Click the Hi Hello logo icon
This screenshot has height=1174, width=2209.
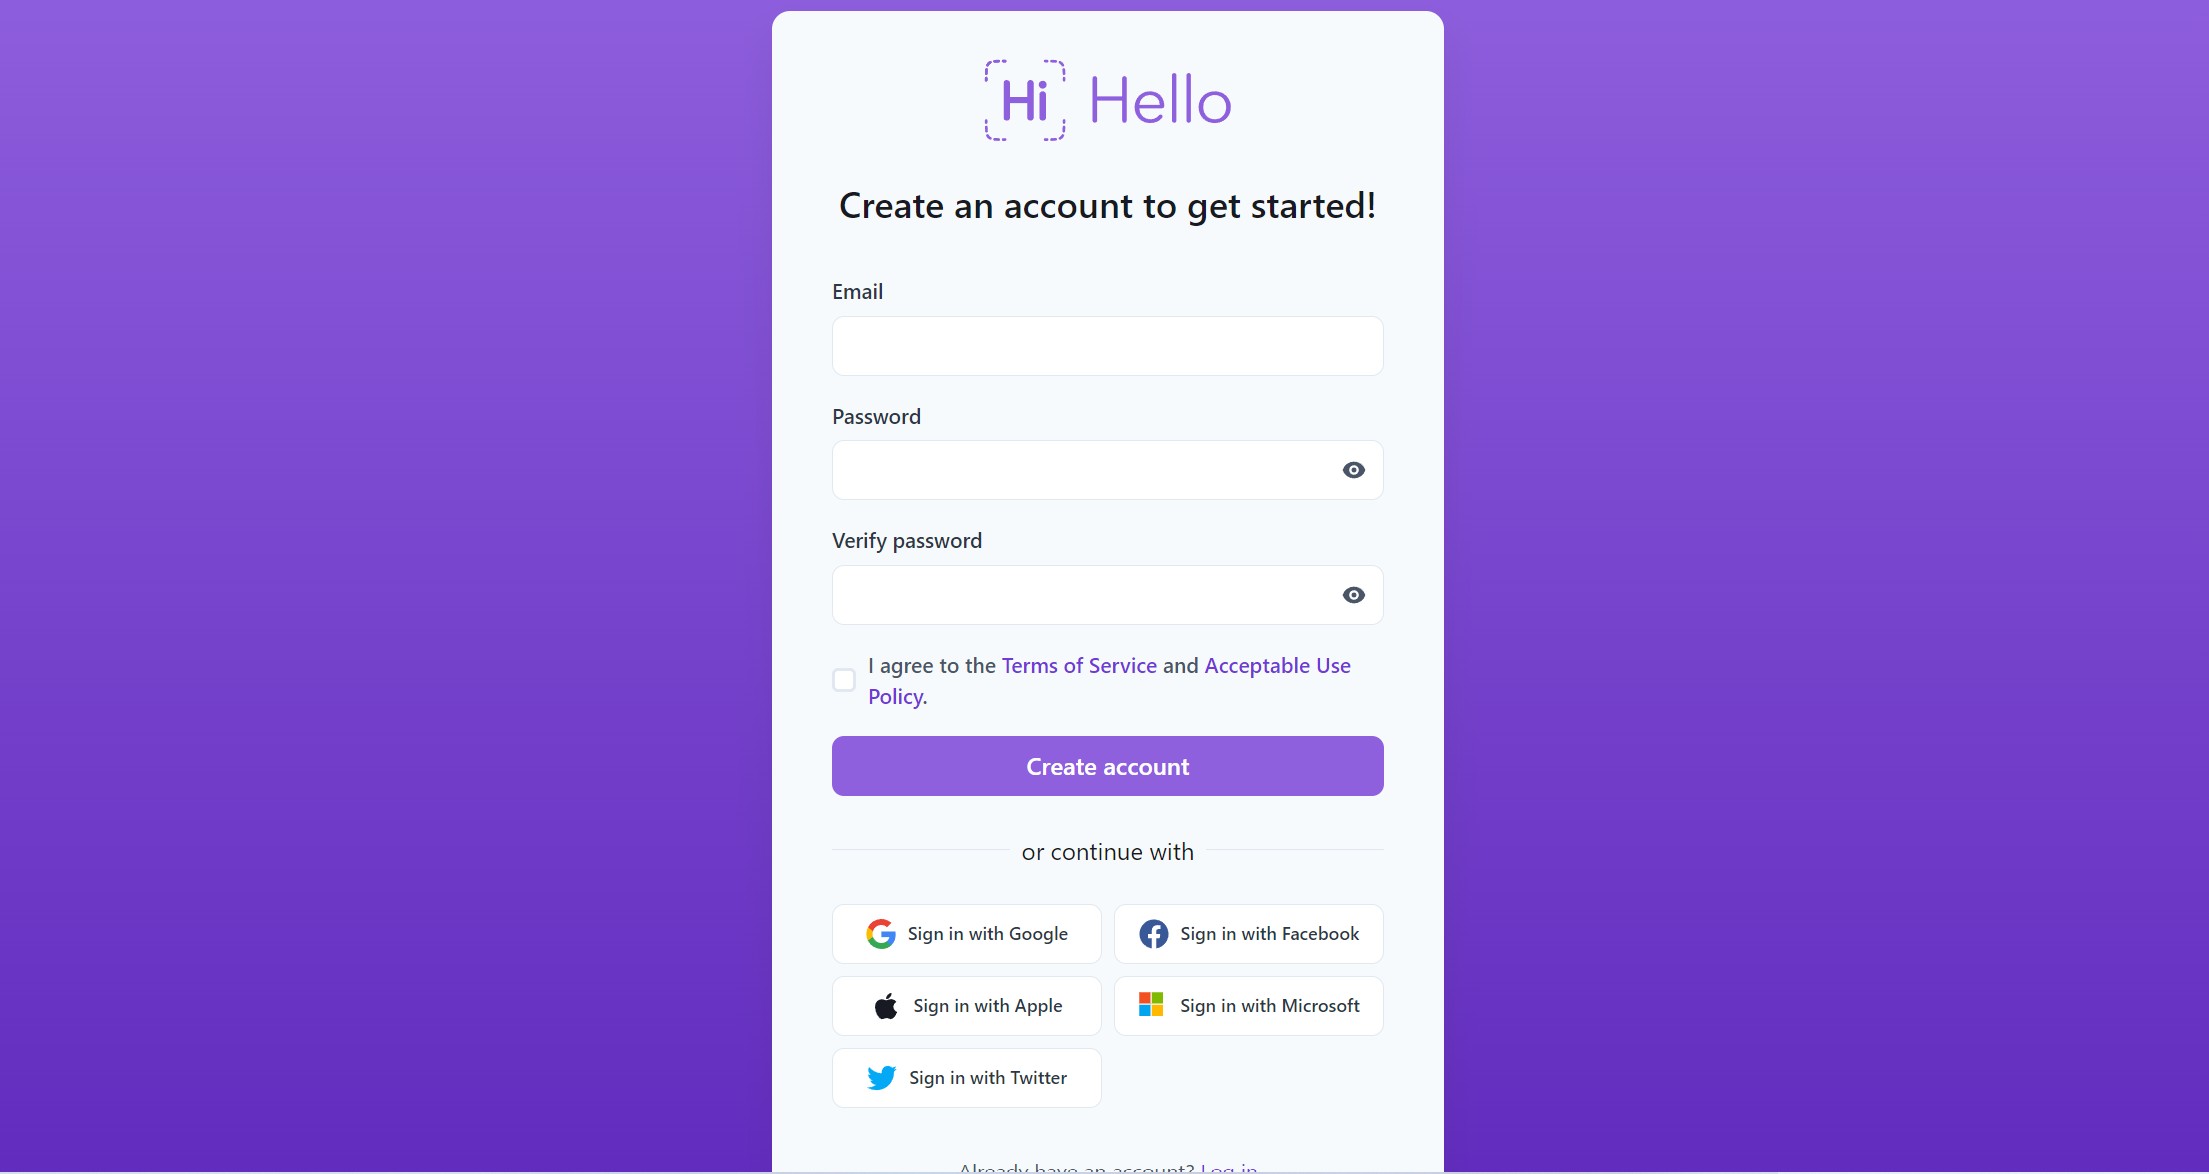1025,100
